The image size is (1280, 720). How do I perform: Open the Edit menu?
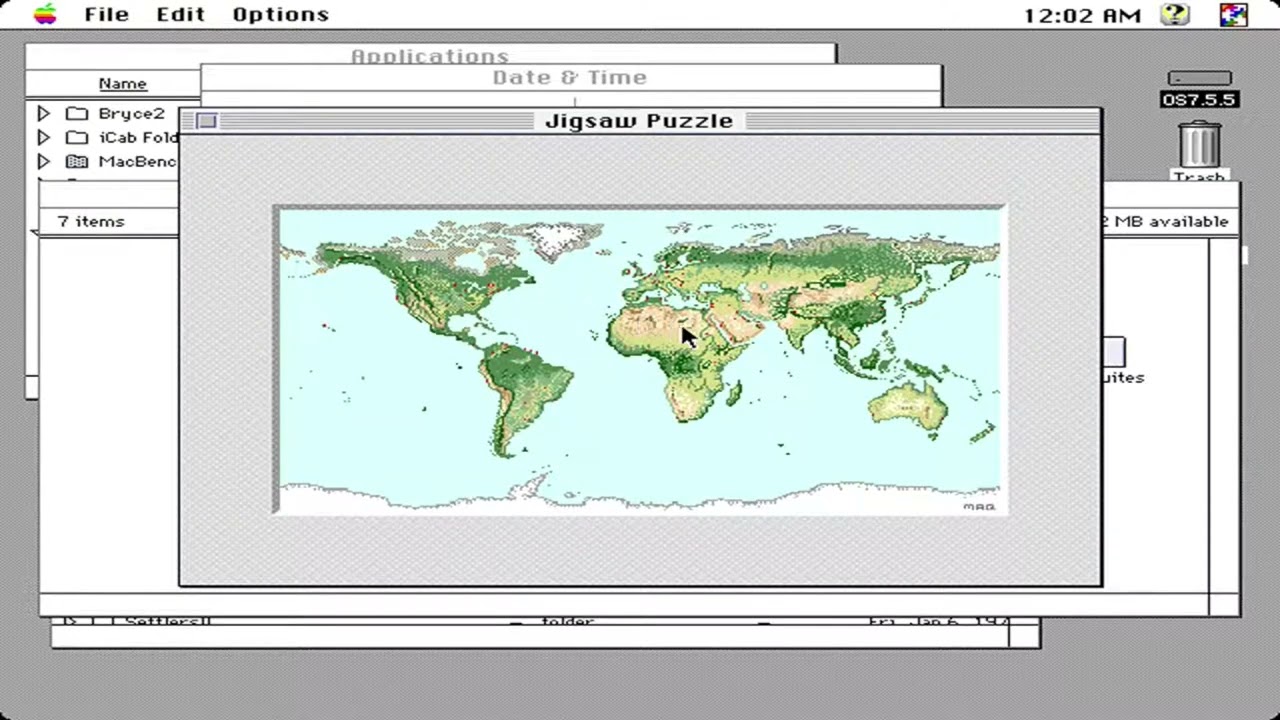click(180, 14)
